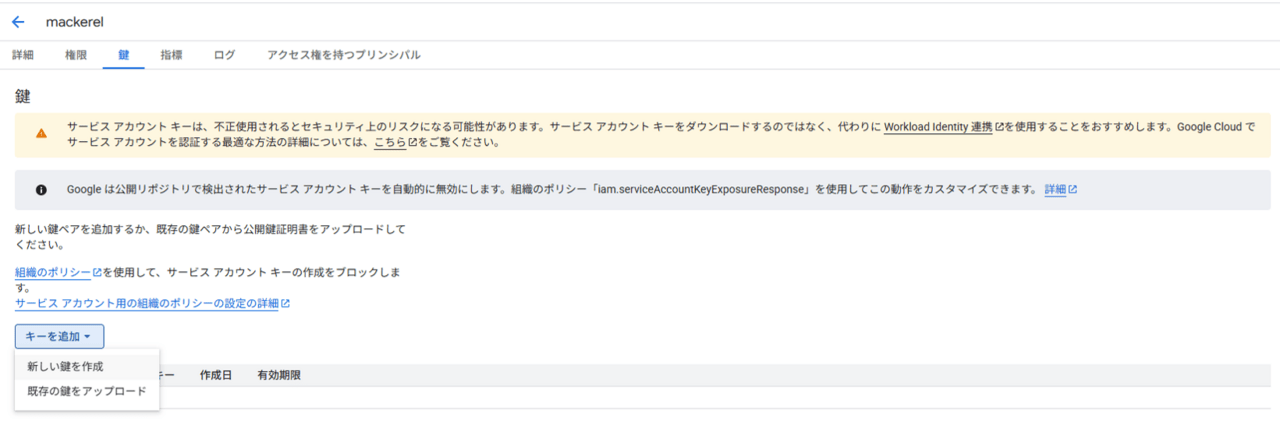Click external-link icon after こちら

412,143
